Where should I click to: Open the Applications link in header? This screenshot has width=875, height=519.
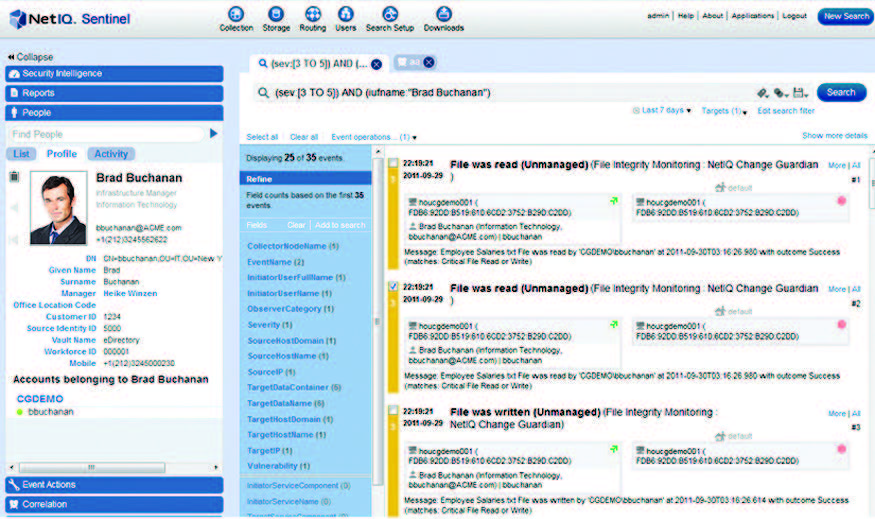[753, 16]
